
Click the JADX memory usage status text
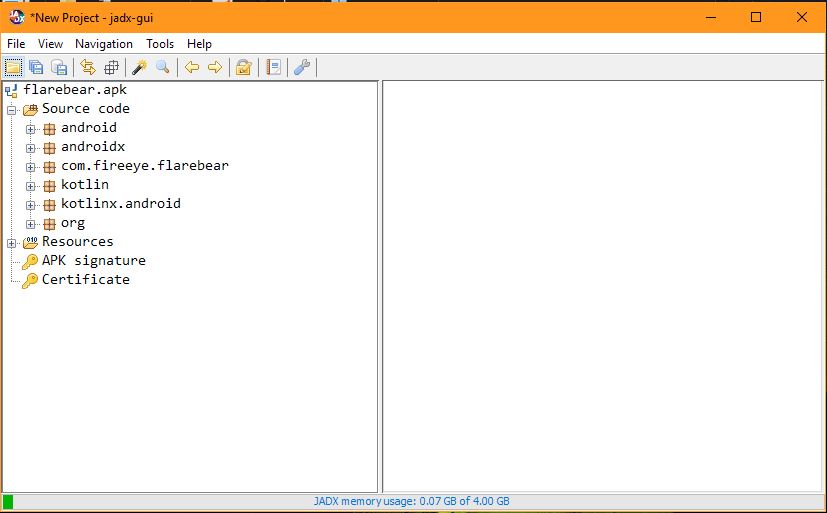412,501
